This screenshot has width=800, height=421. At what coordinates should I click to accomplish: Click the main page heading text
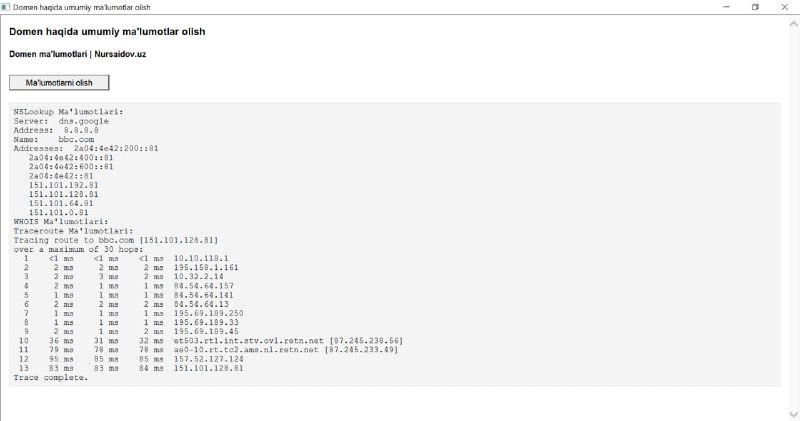pos(107,32)
